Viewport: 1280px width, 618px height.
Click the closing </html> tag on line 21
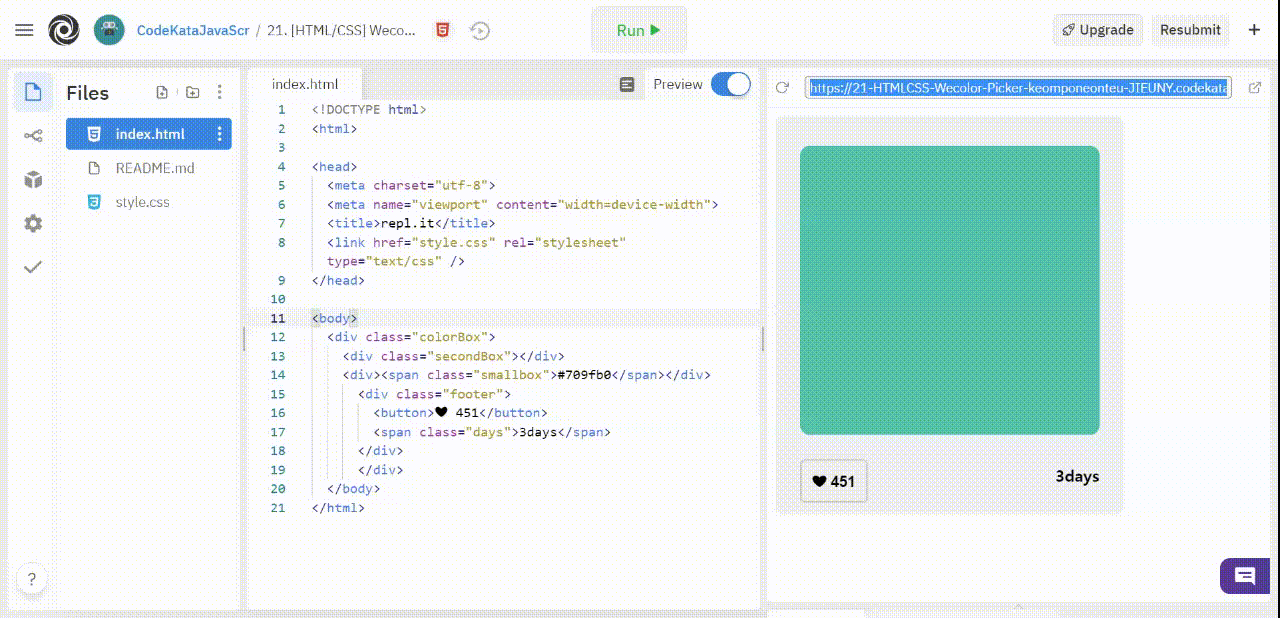click(338, 508)
